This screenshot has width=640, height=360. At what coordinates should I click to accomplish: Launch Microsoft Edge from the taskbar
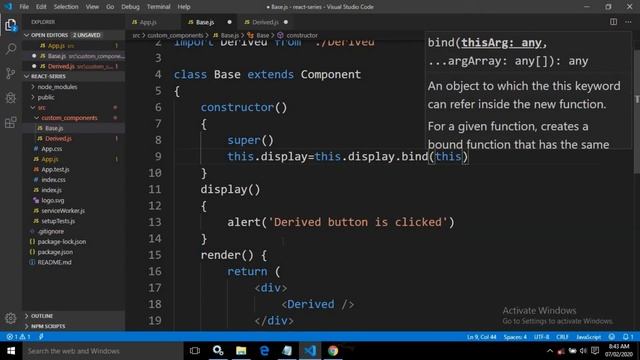click(264, 351)
